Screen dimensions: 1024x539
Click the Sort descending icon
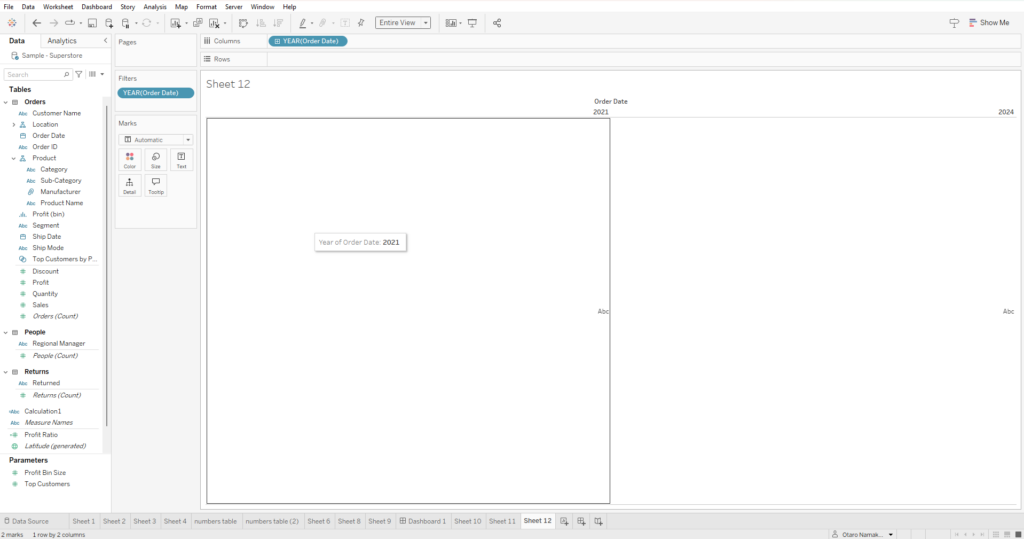coord(278,23)
